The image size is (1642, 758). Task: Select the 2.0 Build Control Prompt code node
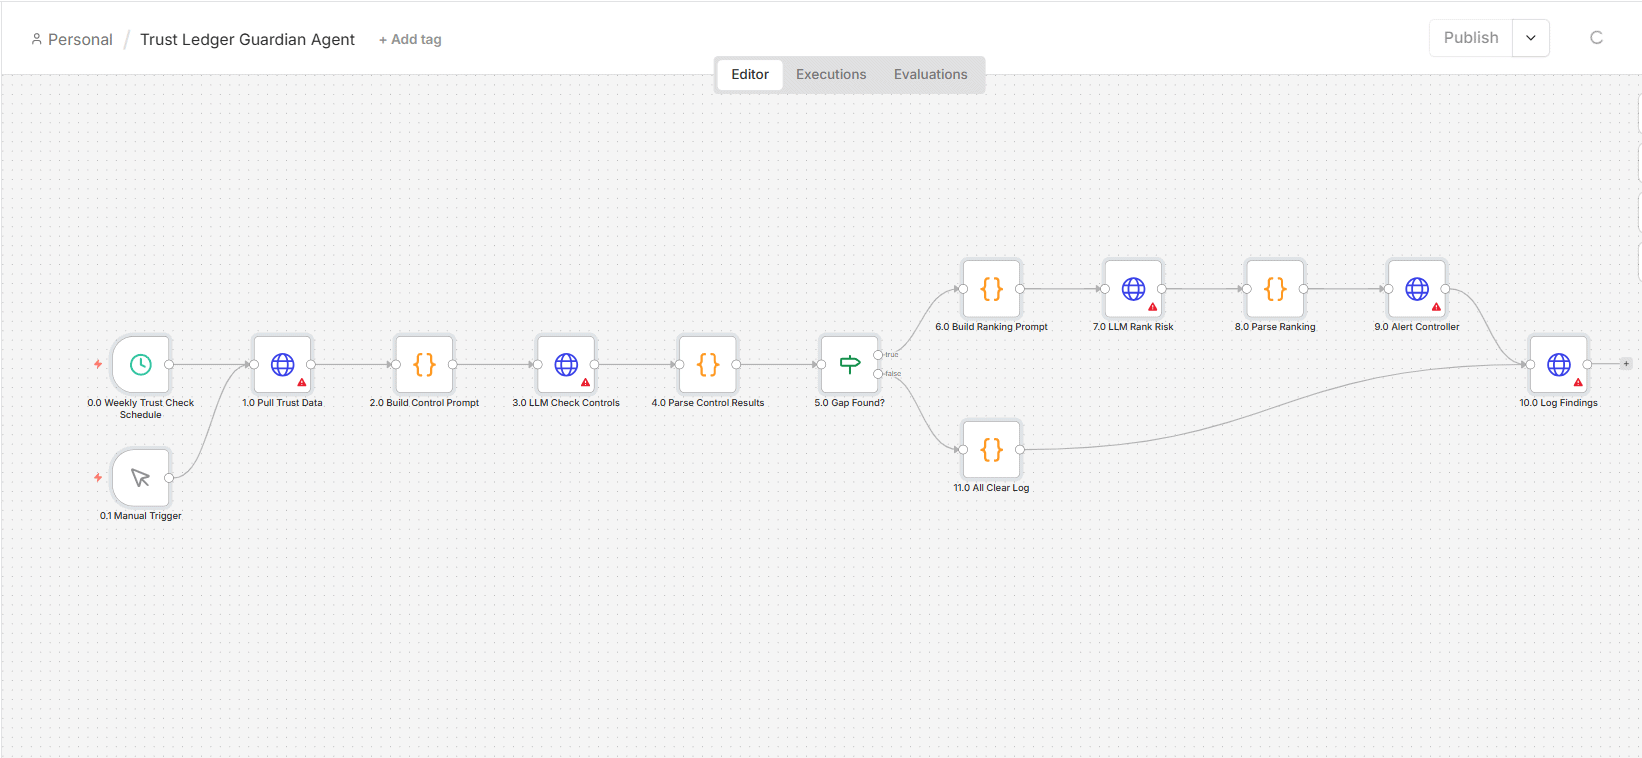(x=425, y=364)
